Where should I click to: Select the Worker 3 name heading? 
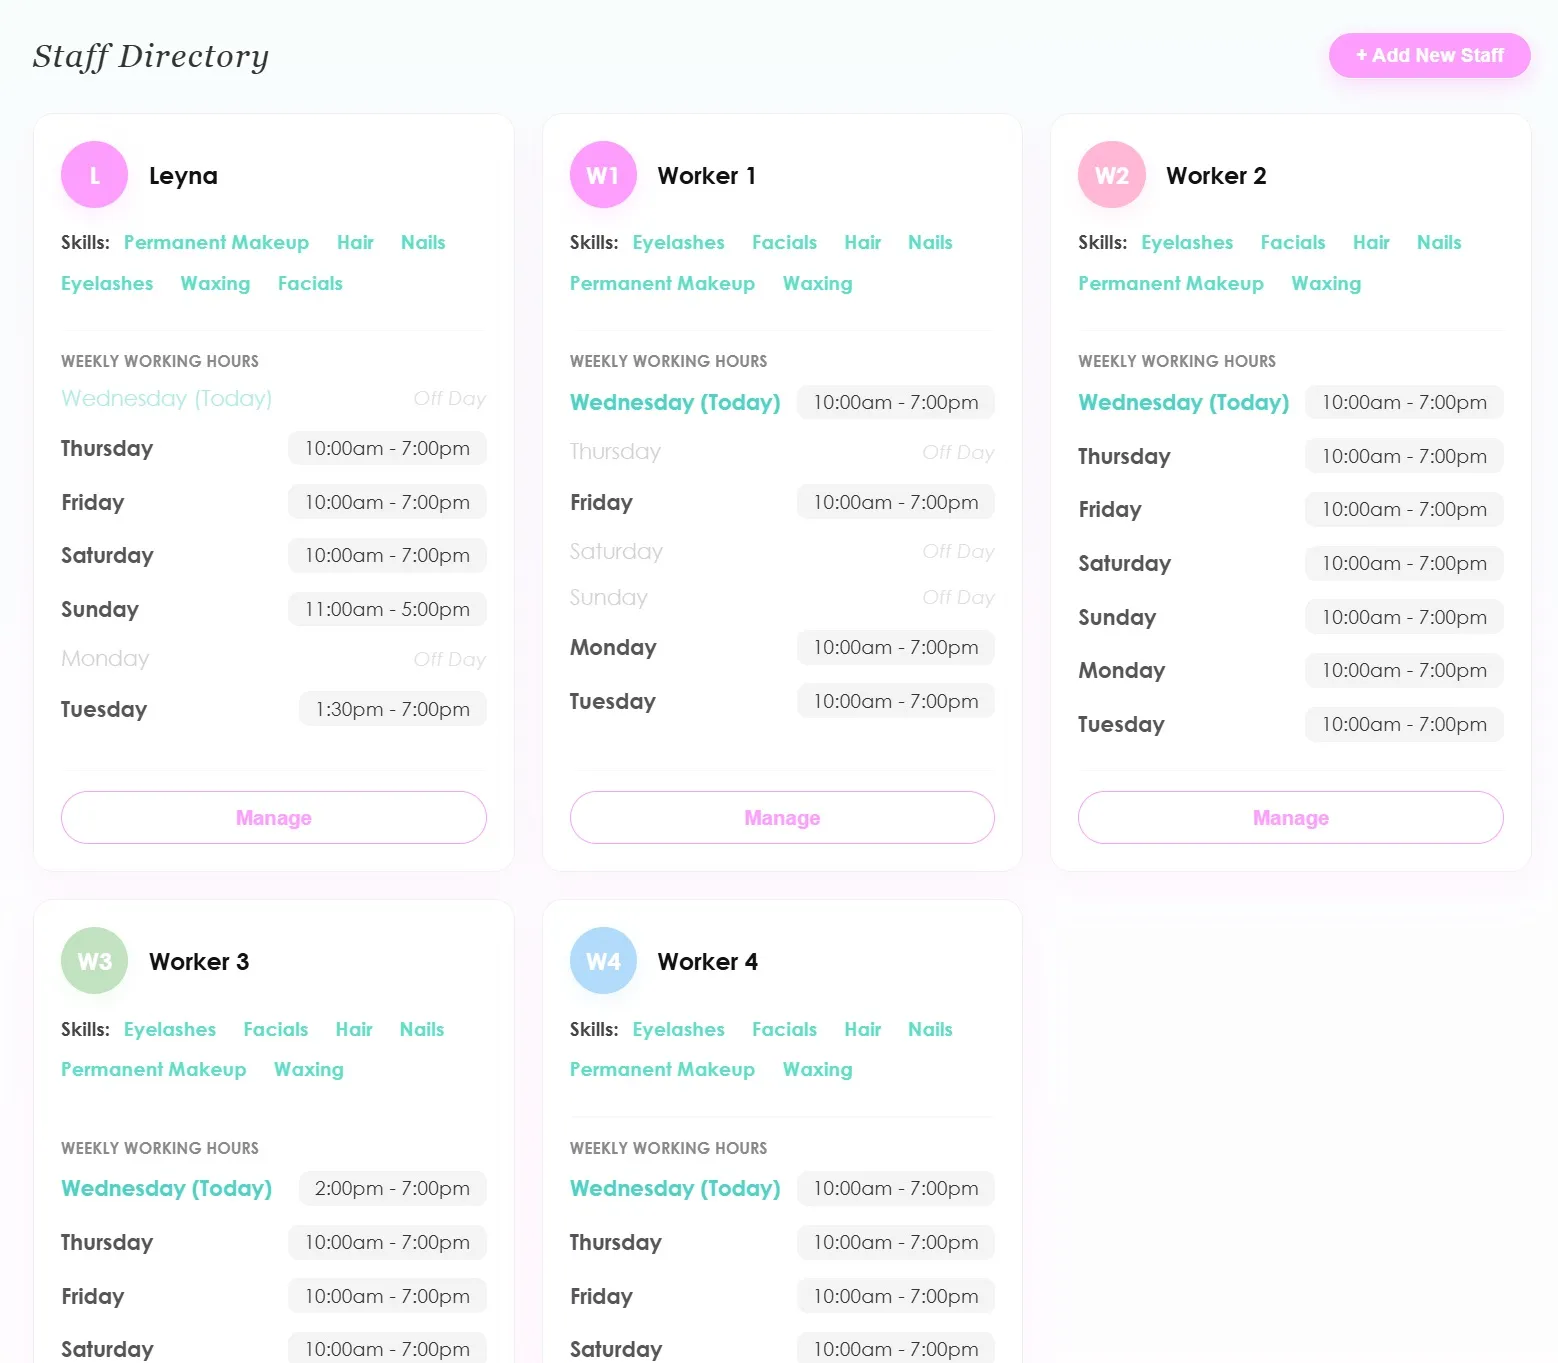tap(199, 962)
